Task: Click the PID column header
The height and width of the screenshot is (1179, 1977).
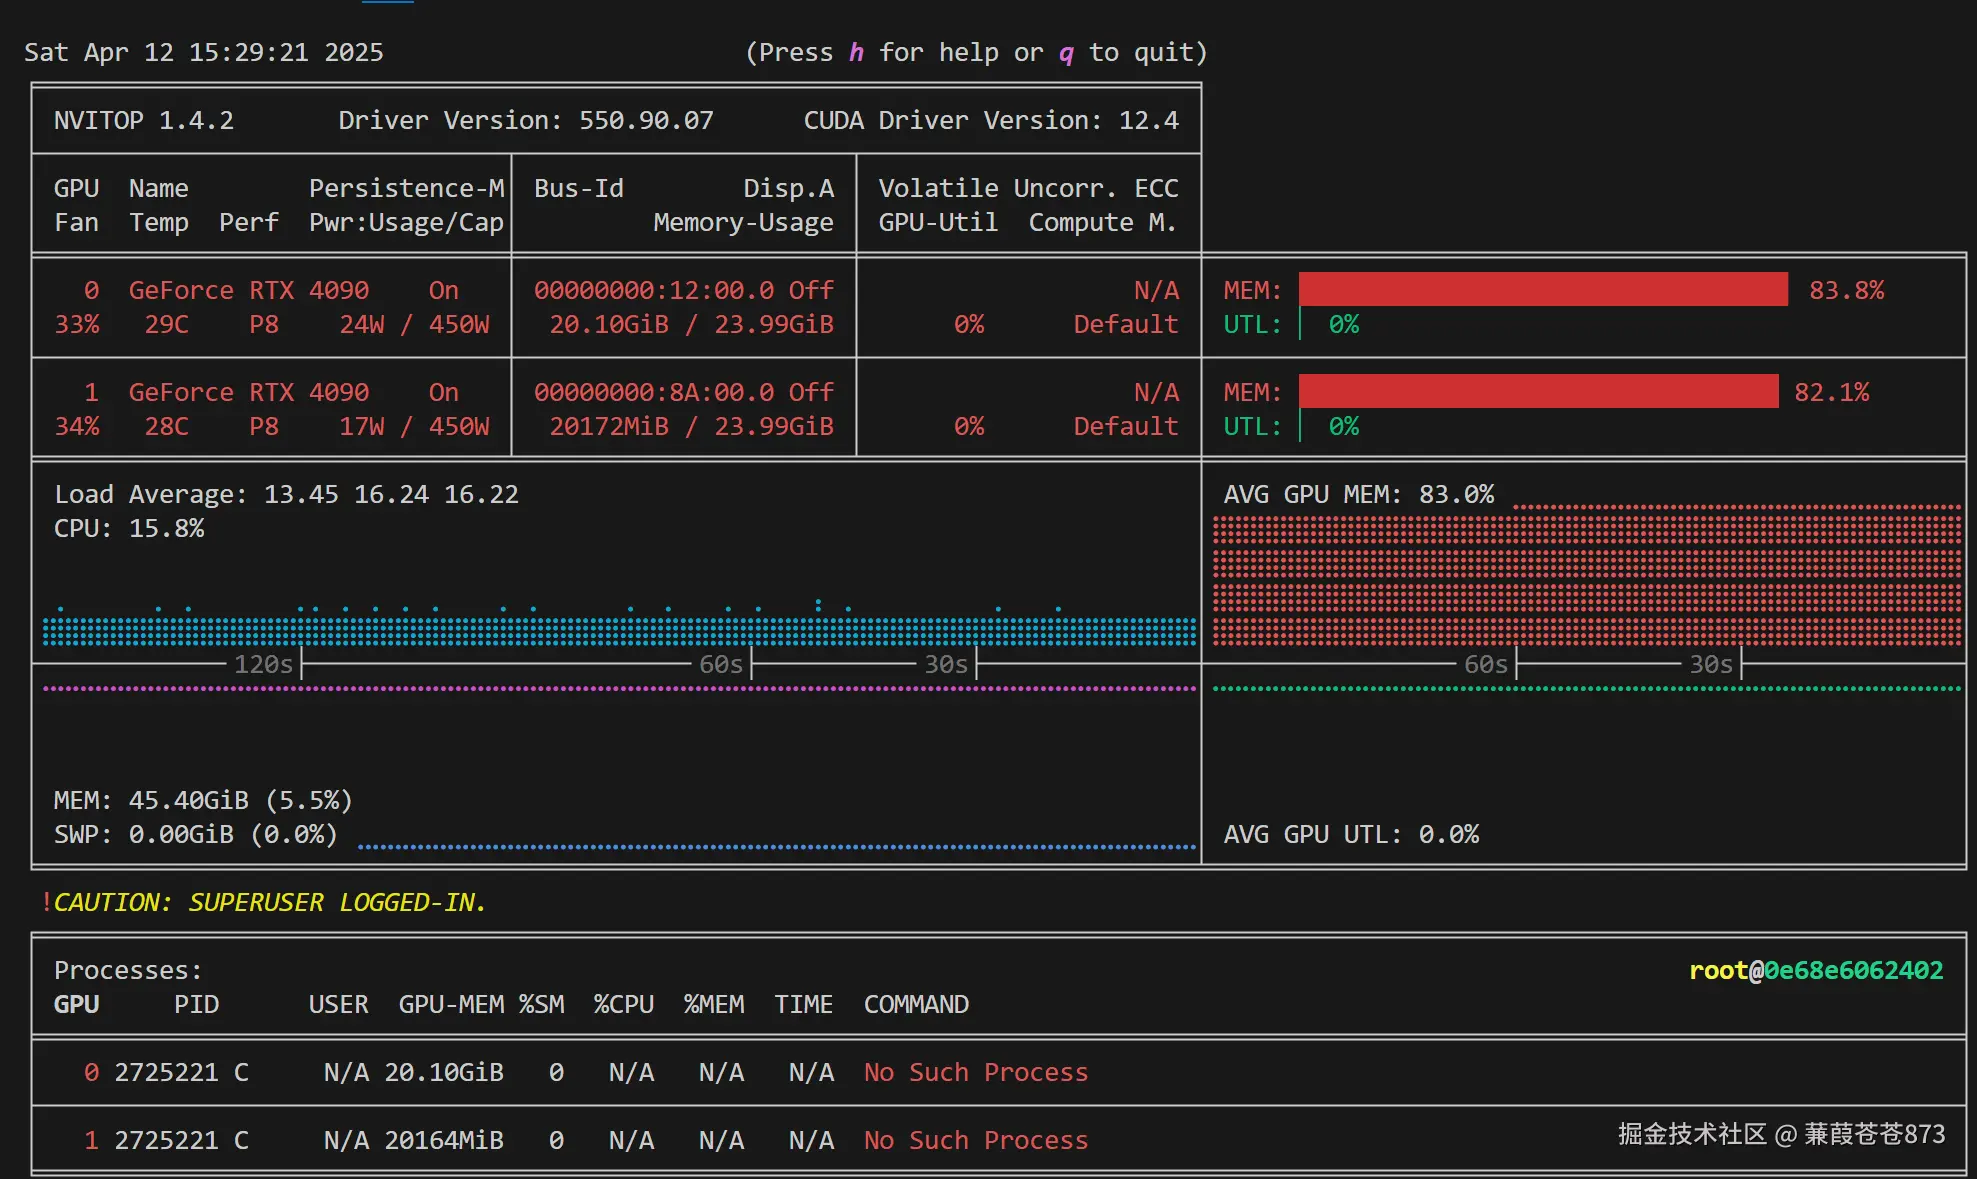Action: [x=196, y=1004]
